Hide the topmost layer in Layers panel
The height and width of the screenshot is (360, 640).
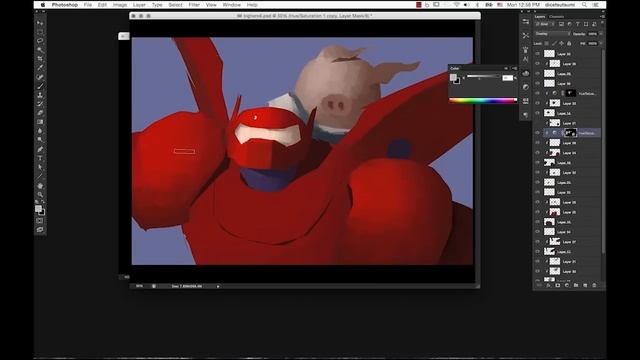538,54
